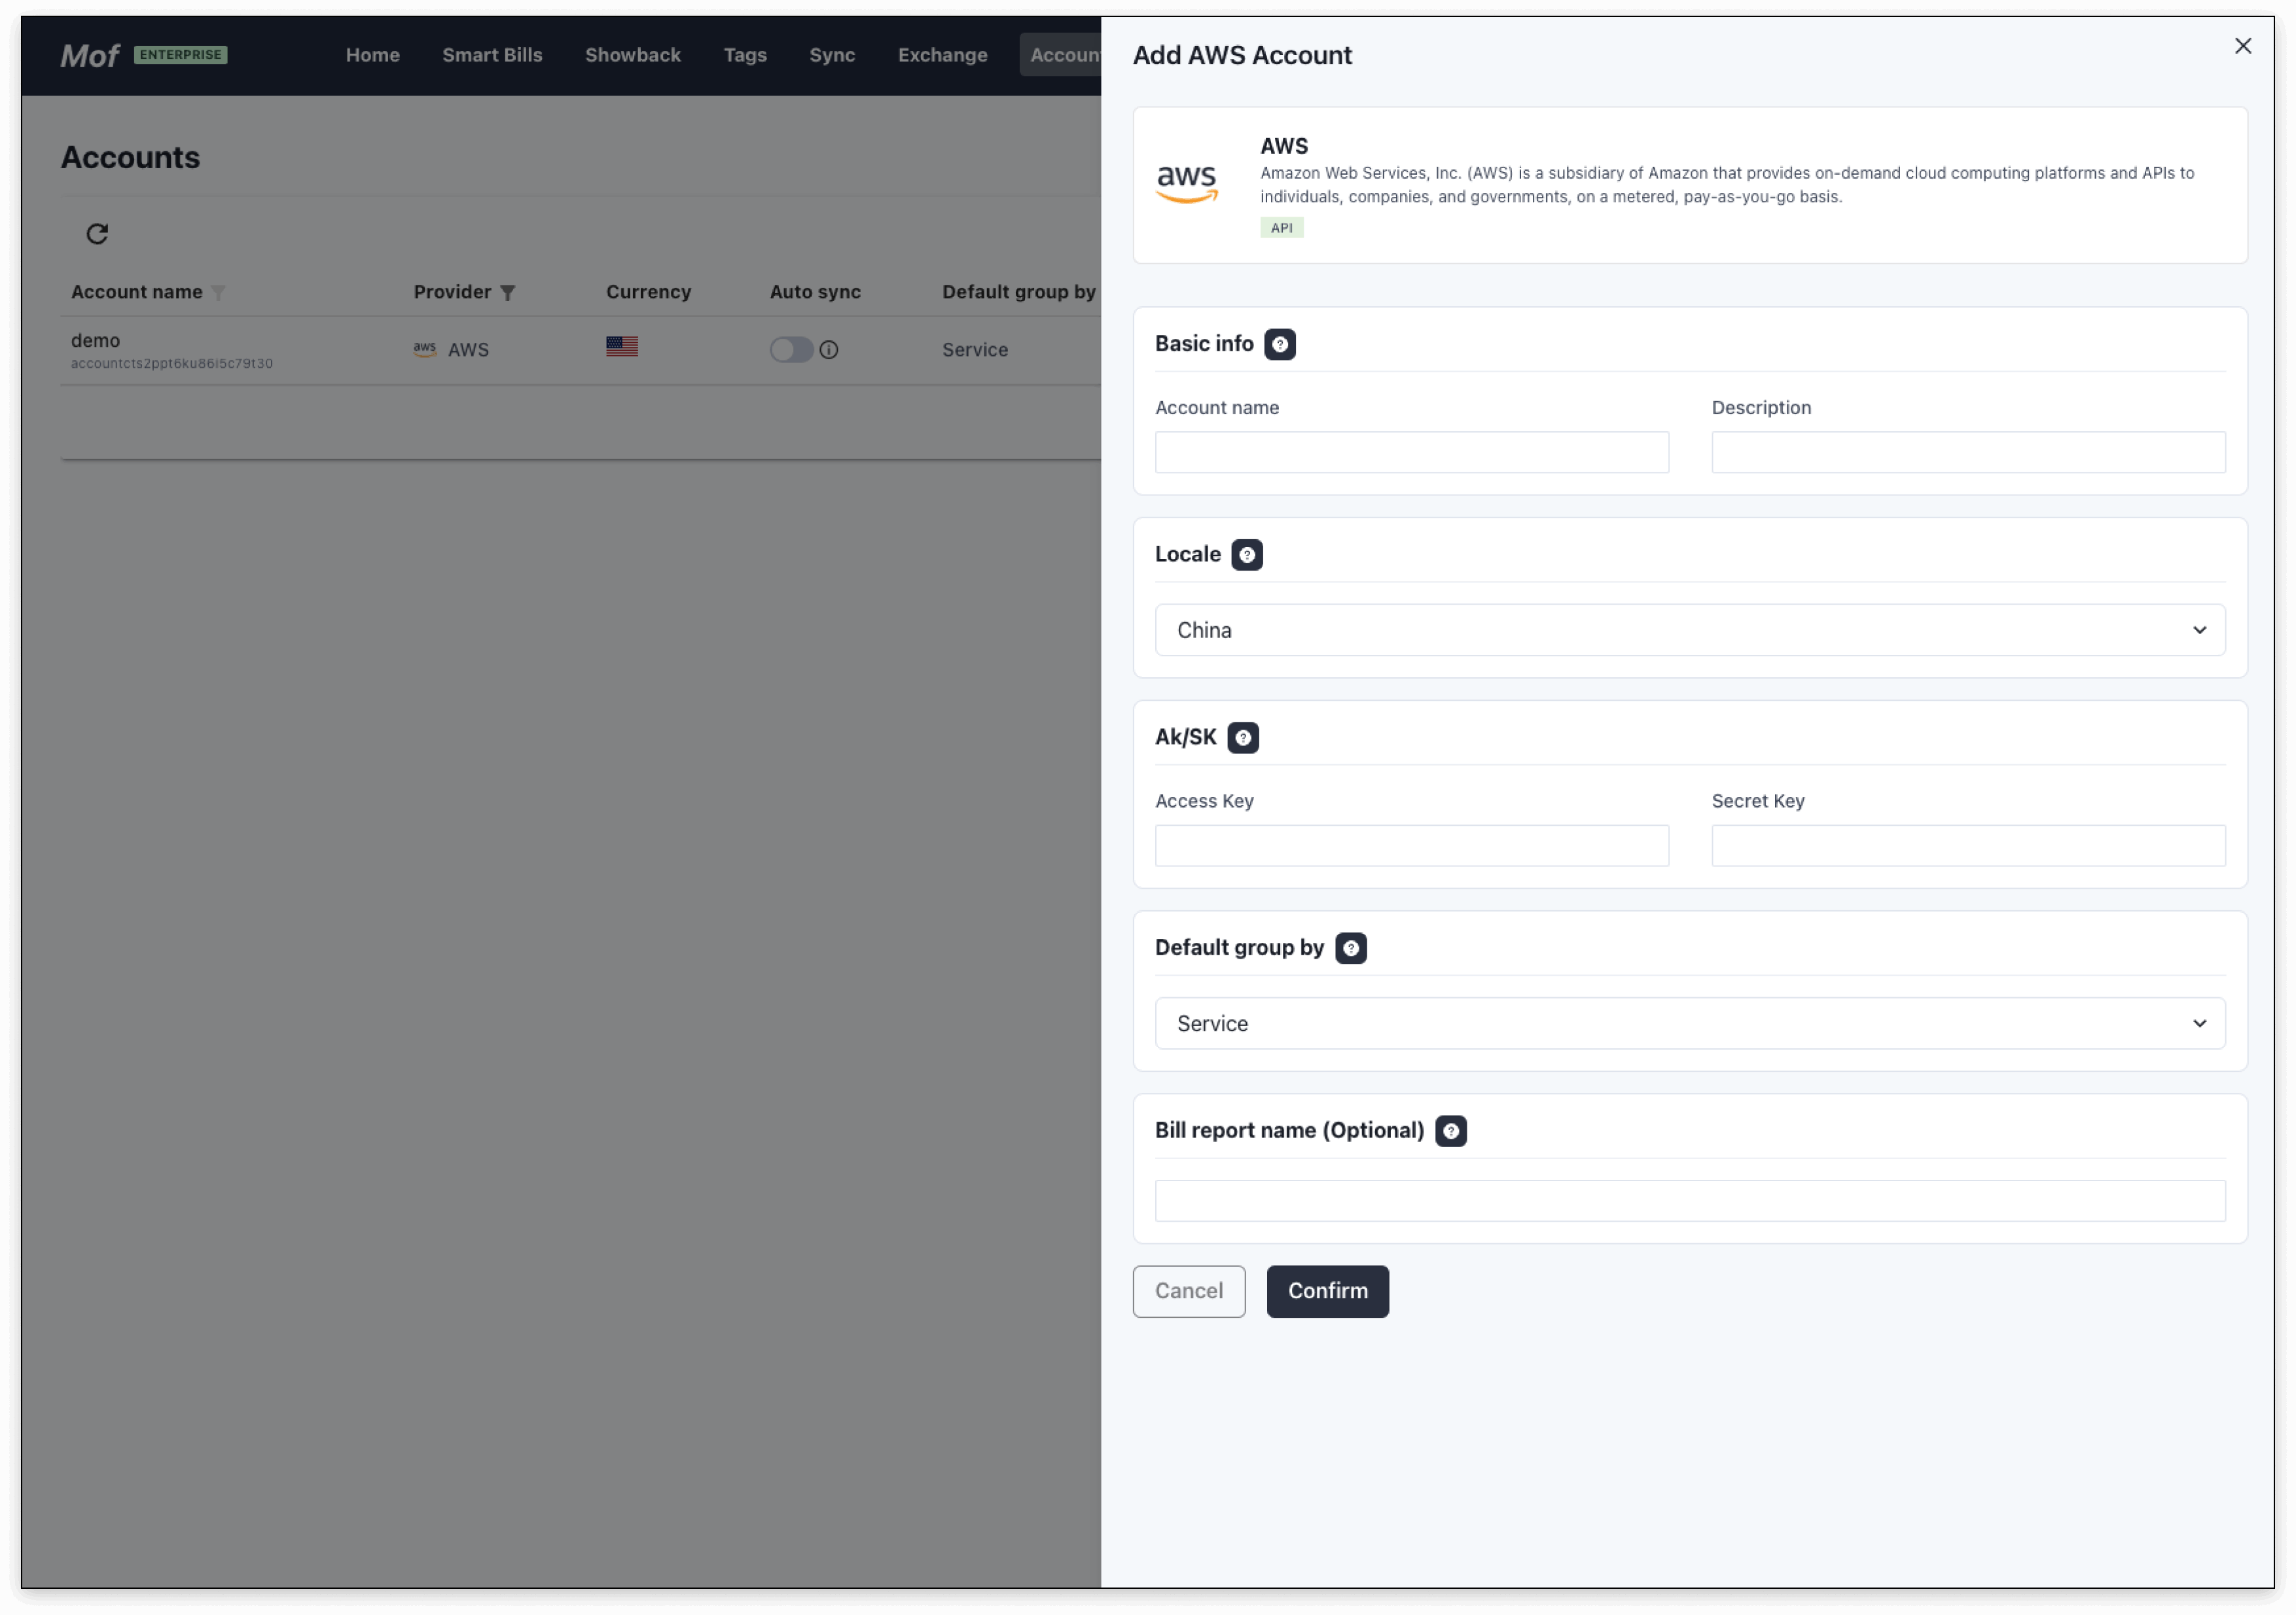Focus the Description input field
This screenshot has height=1615, width=2296.
coord(1968,452)
